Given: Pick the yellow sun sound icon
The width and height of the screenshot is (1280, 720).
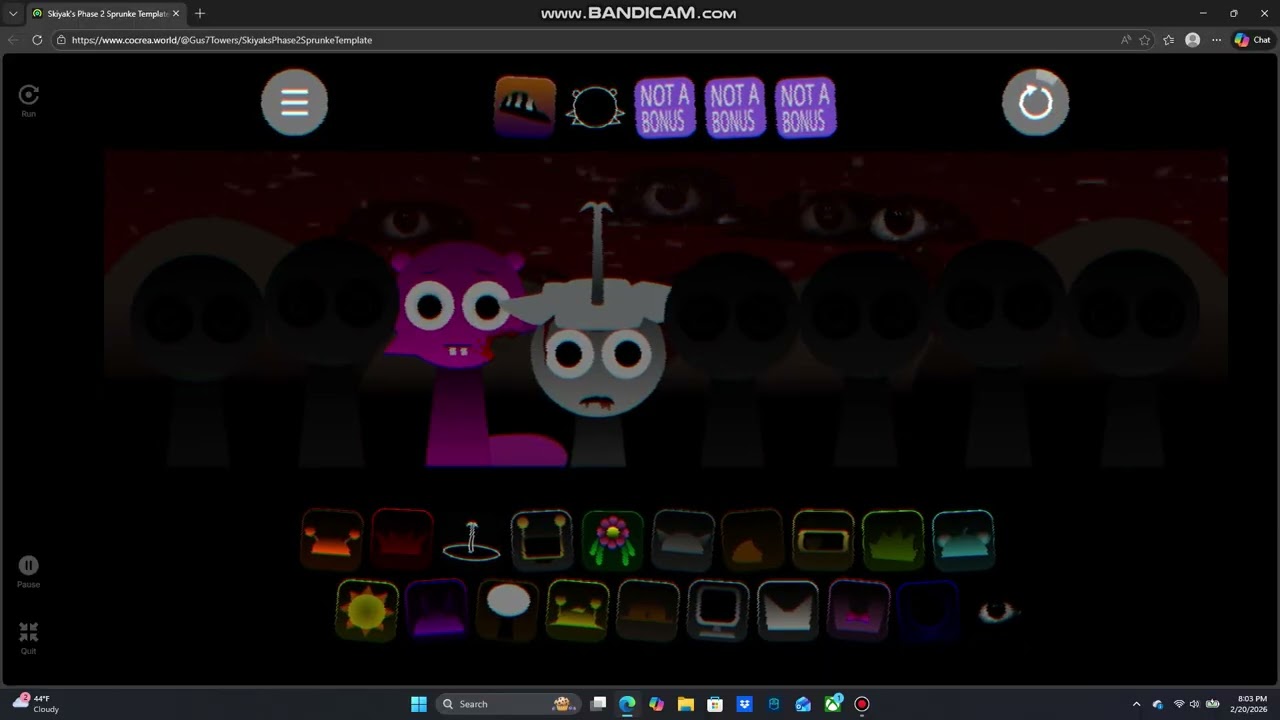Looking at the screenshot, I should (x=367, y=610).
